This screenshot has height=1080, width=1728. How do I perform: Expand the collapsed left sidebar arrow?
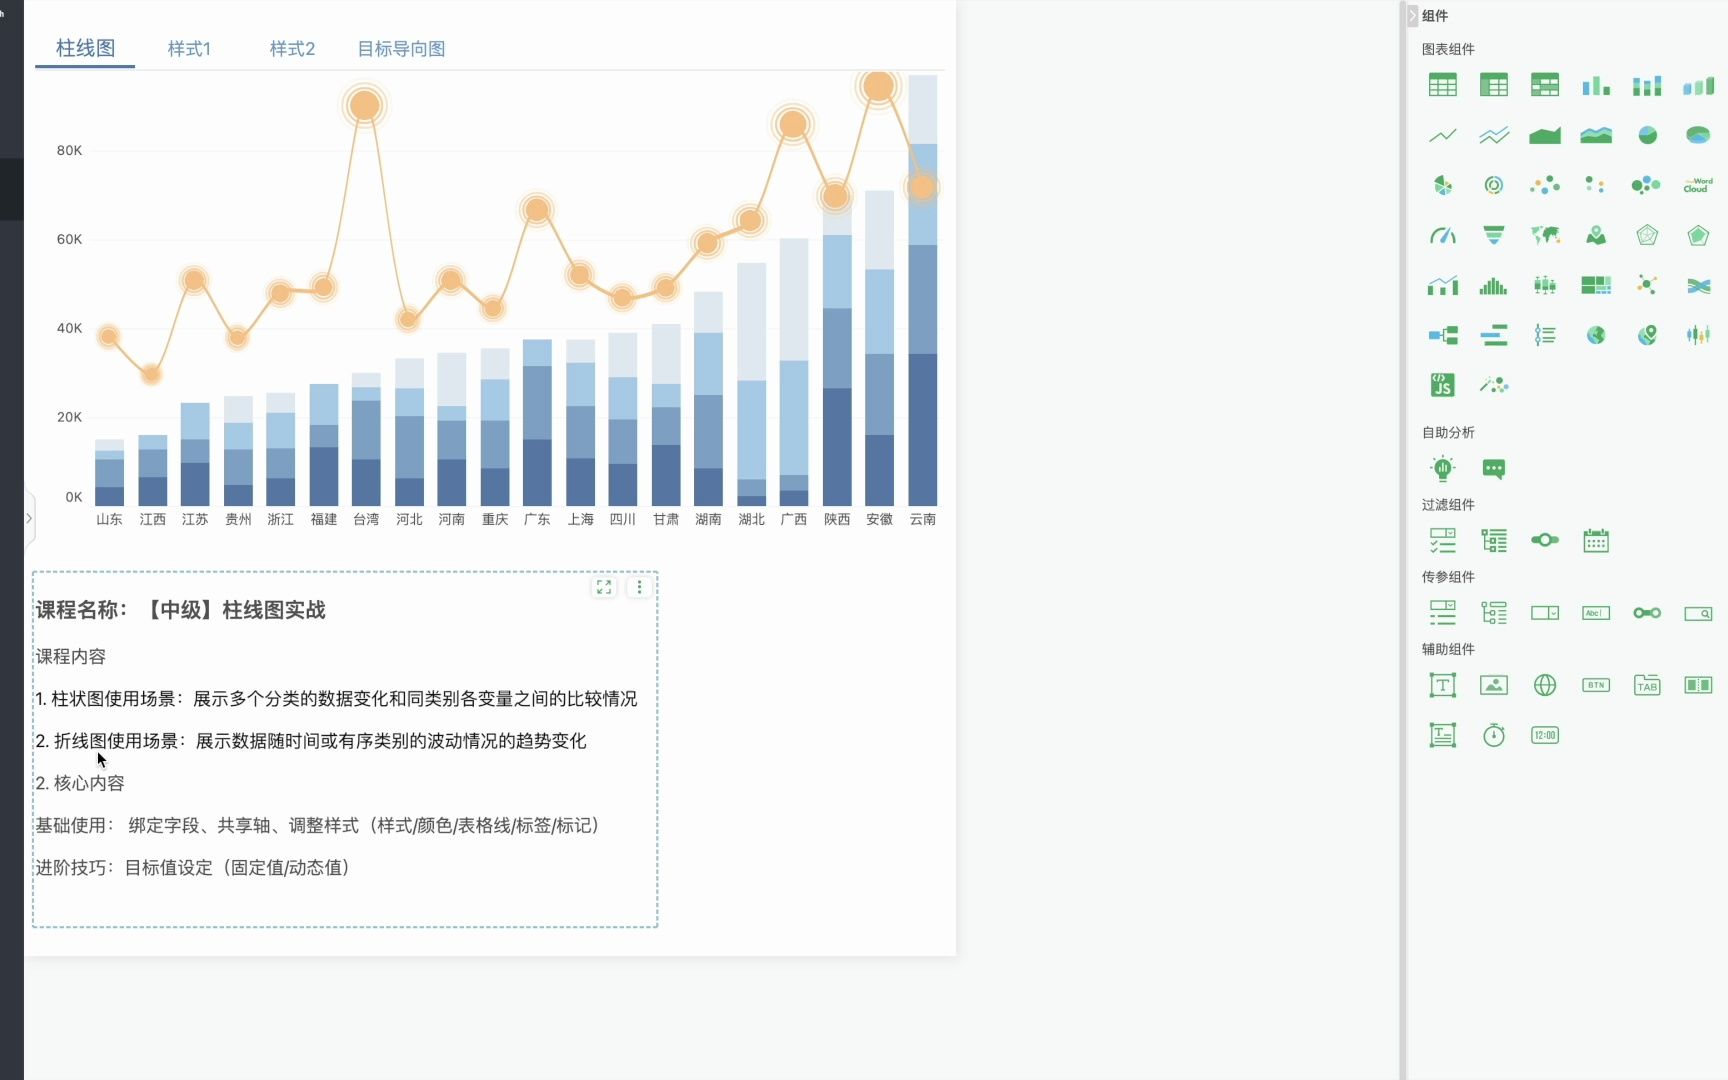[28, 518]
